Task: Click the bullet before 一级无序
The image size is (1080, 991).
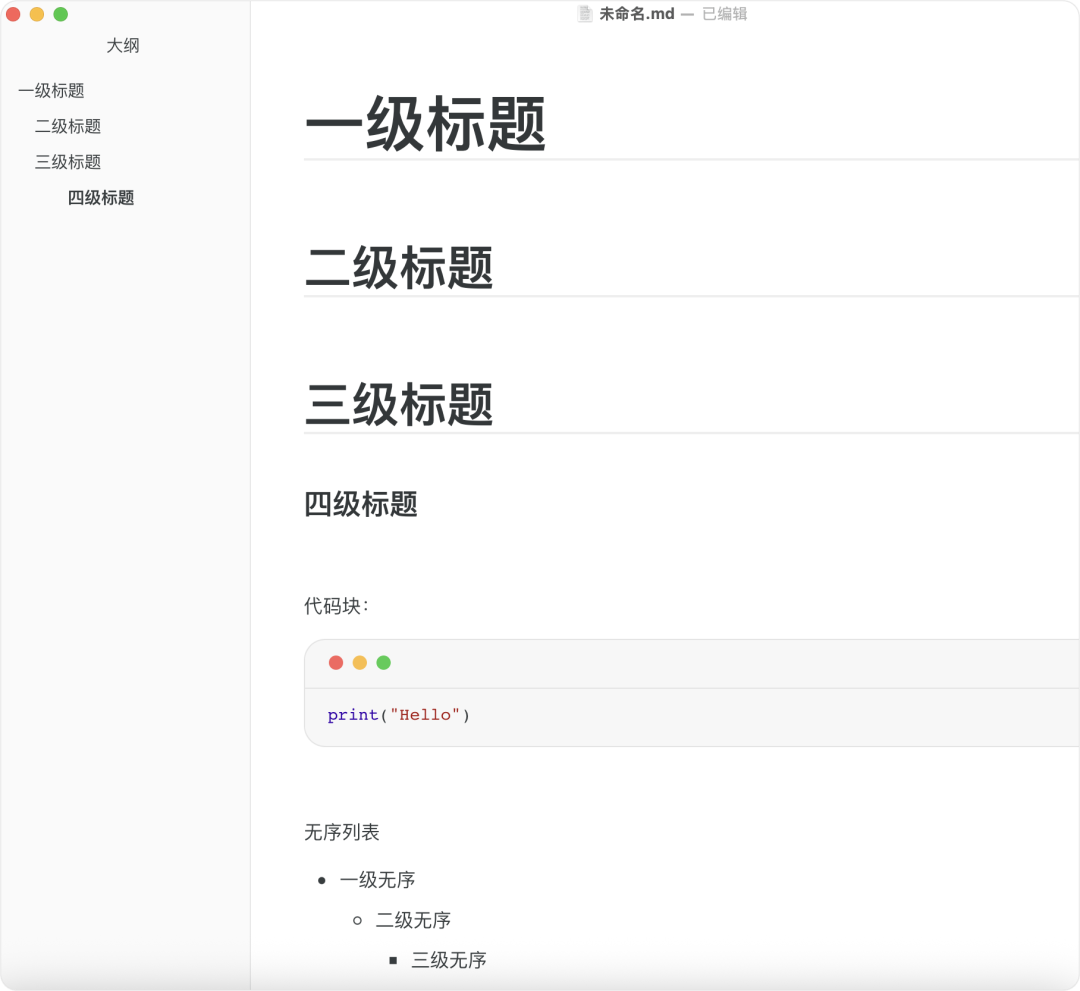Action: (x=322, y=881)
